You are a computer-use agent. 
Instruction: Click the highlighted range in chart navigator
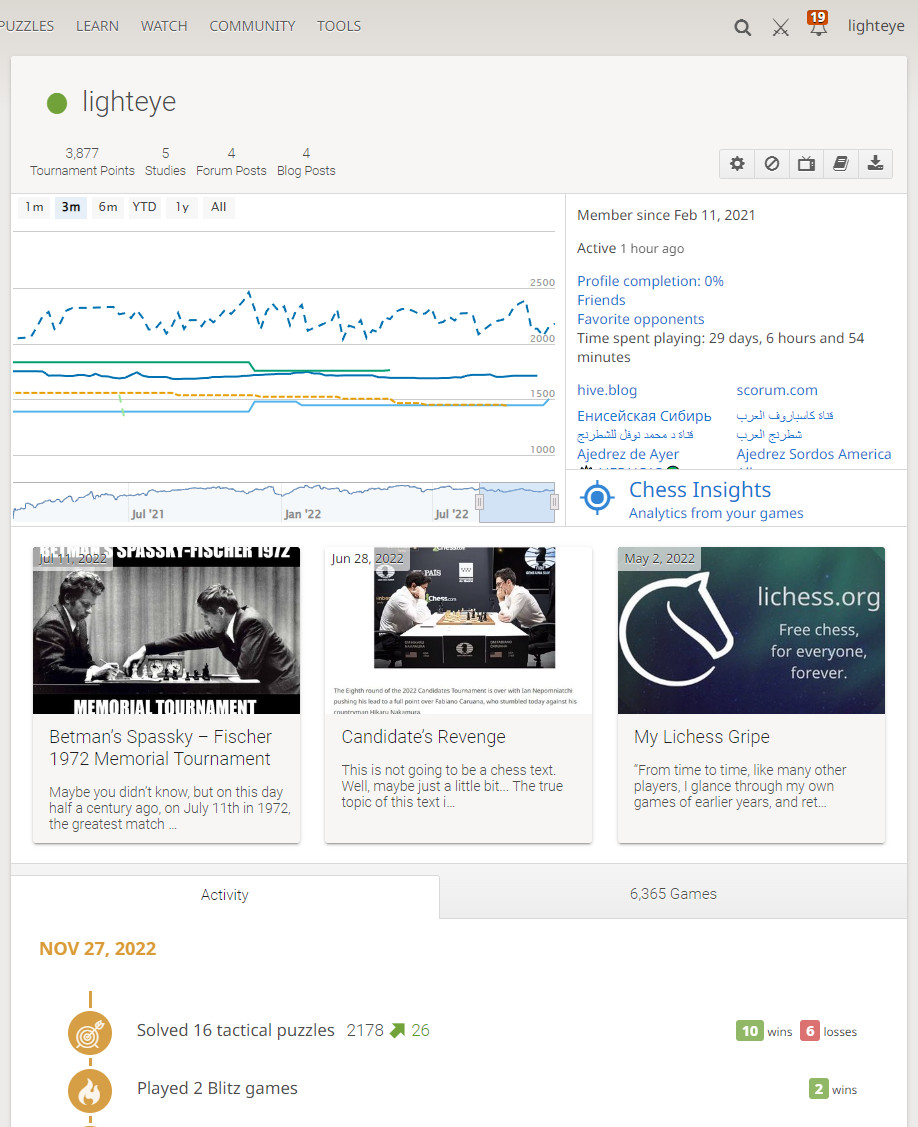click(517, 502)
